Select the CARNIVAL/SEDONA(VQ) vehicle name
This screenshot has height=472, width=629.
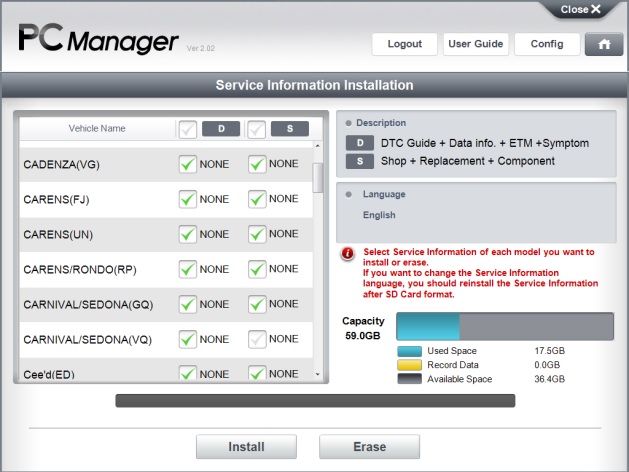(x=87, y=340)
